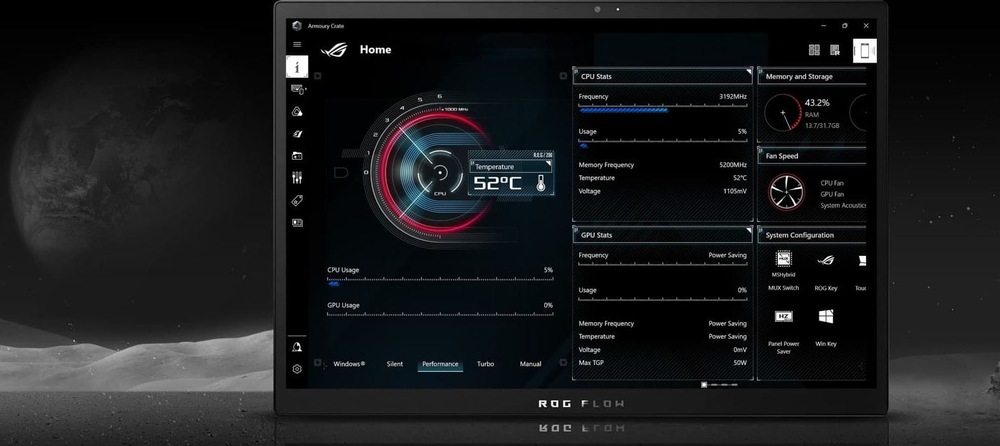Click the Max TGP 50W value
1000x446 pixels.
click(740, 363)
